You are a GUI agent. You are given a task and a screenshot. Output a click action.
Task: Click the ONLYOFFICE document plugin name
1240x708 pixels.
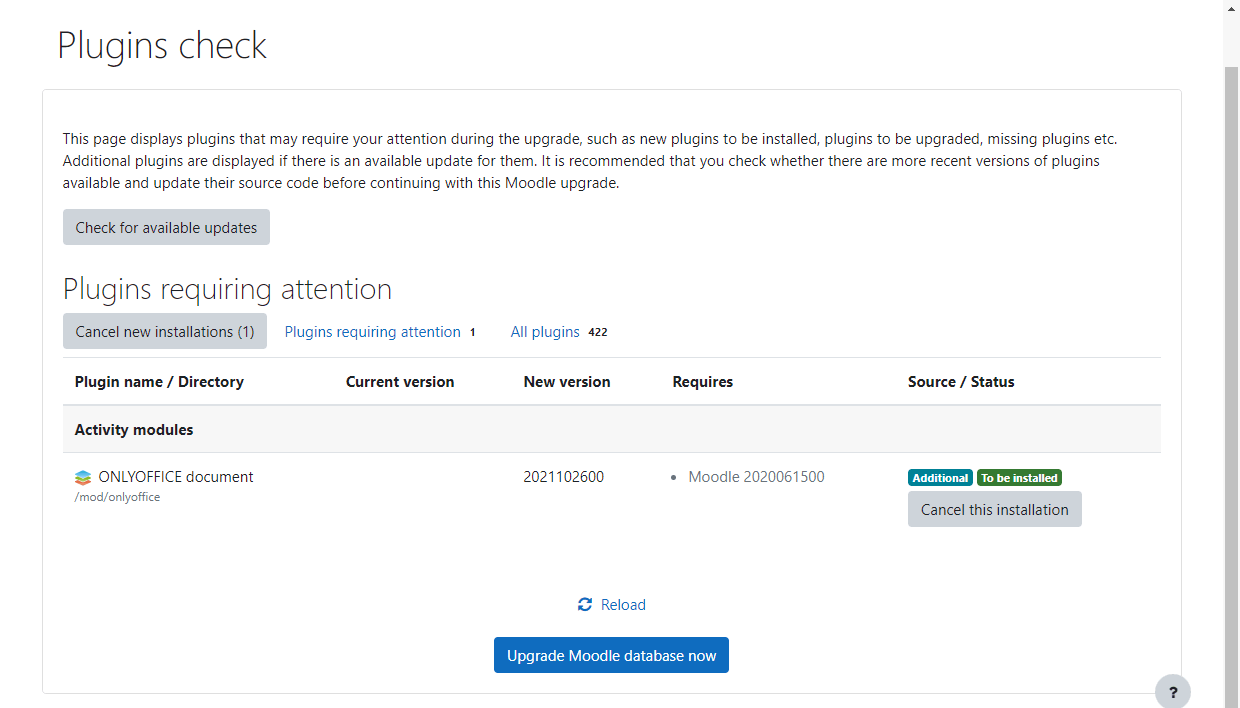[176, 477]
